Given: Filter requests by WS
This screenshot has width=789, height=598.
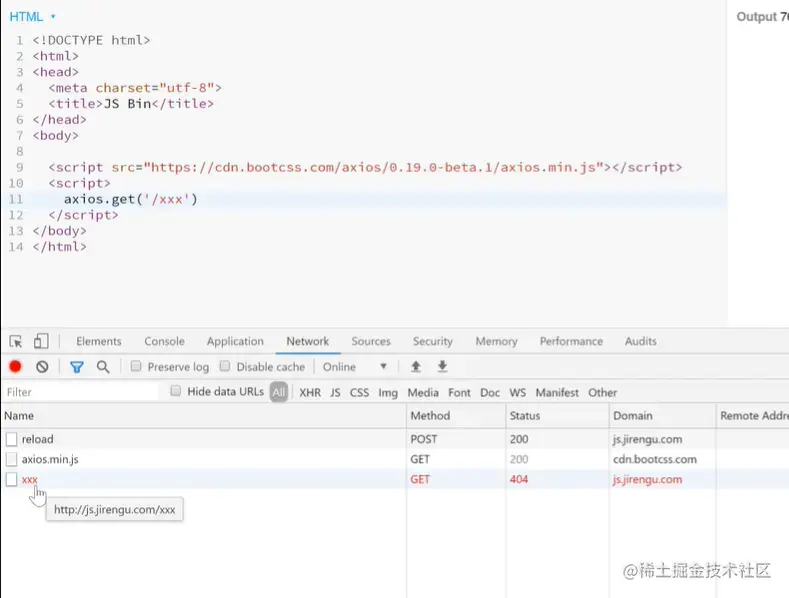Looking at the screenshot, I should point(517,393).
